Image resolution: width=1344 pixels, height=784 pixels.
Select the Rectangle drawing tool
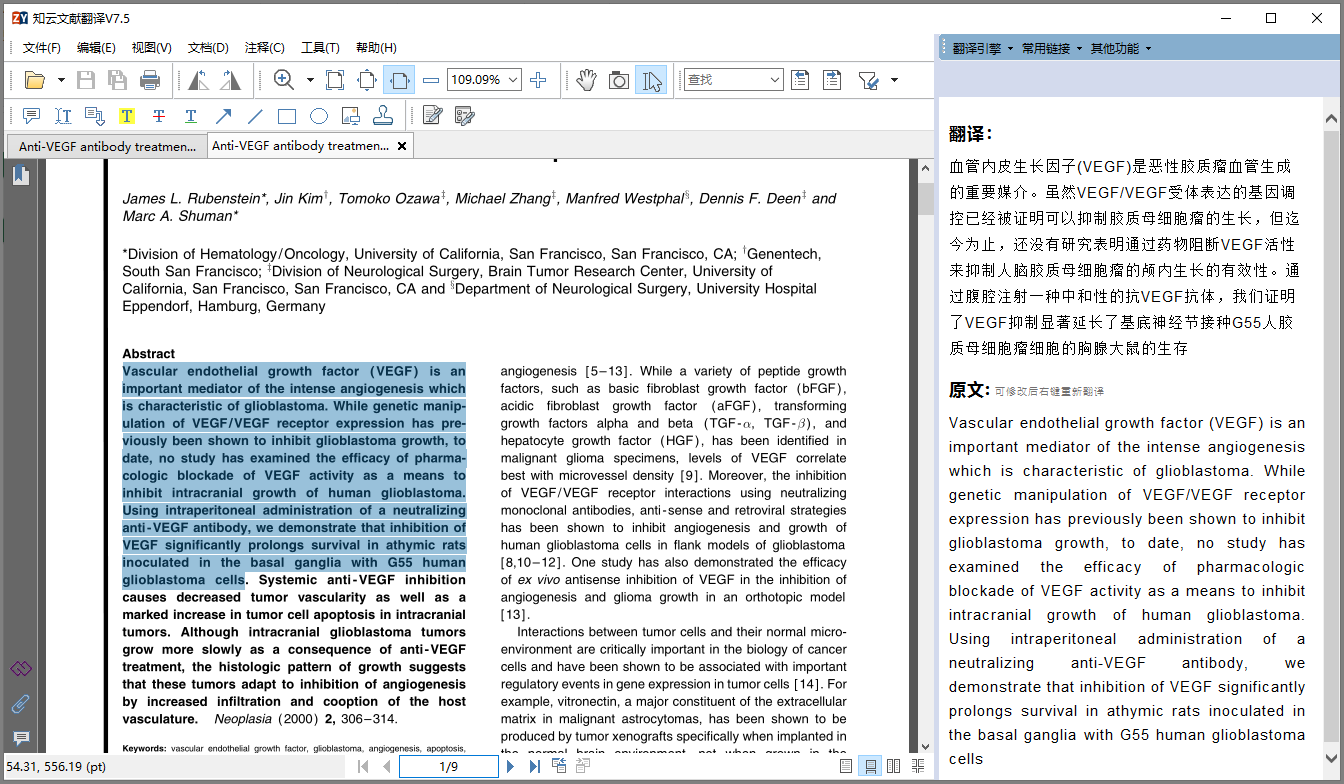click(287, 116)
